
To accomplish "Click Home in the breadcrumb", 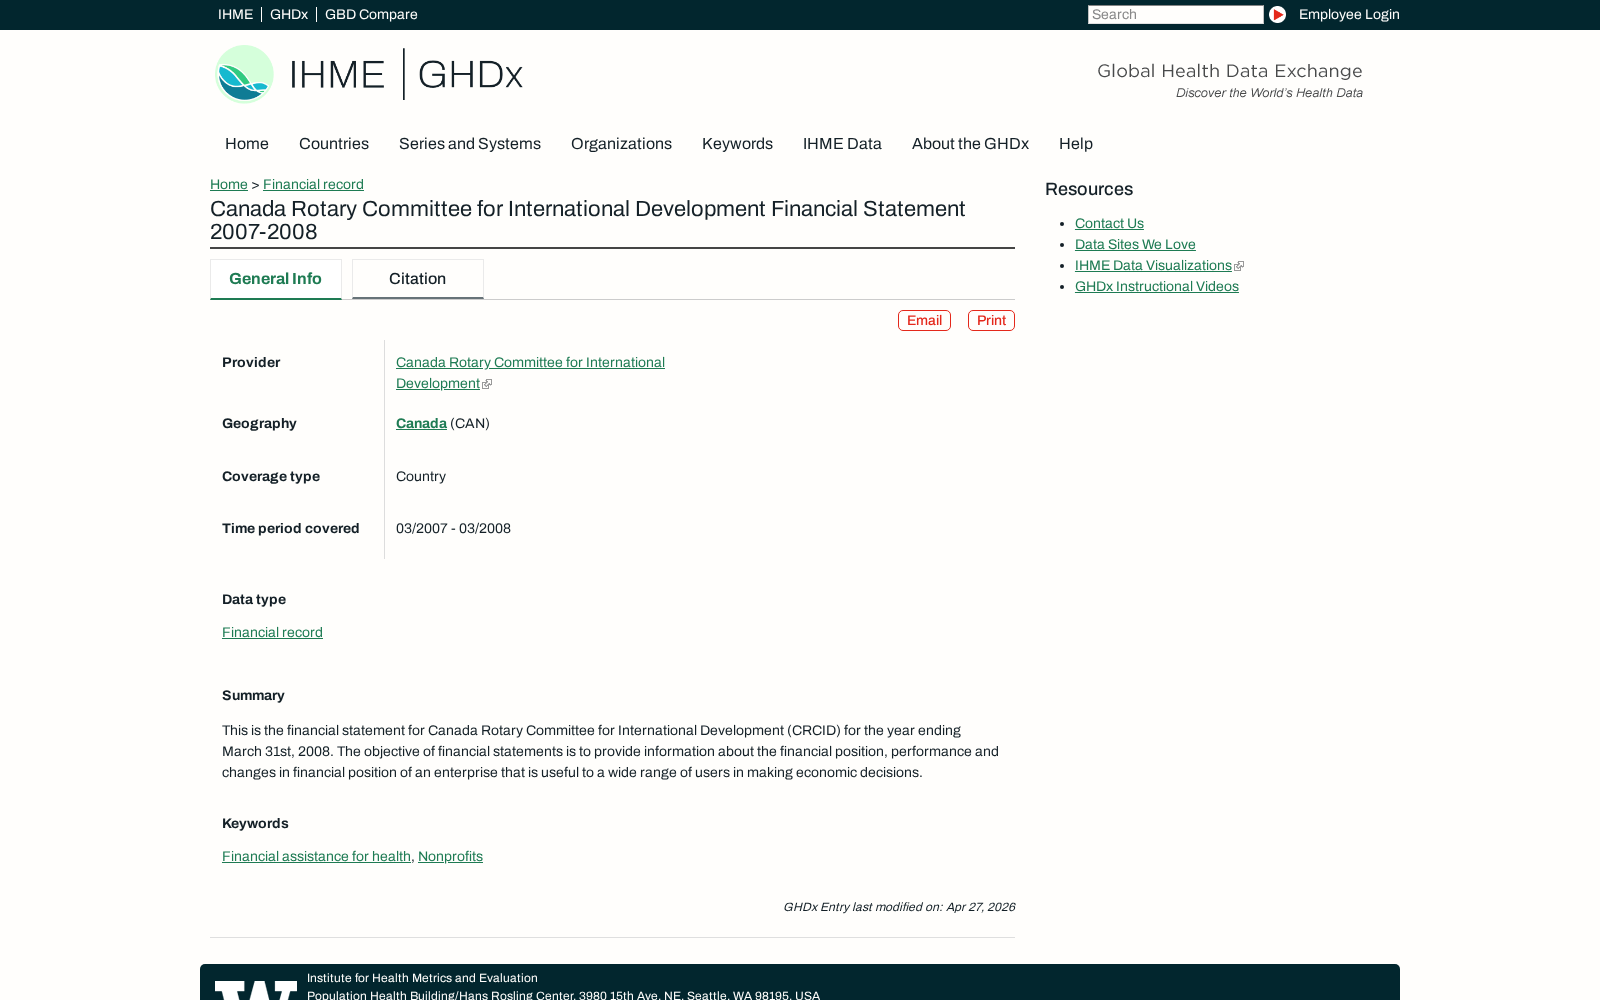I will [x=229, y=184].
